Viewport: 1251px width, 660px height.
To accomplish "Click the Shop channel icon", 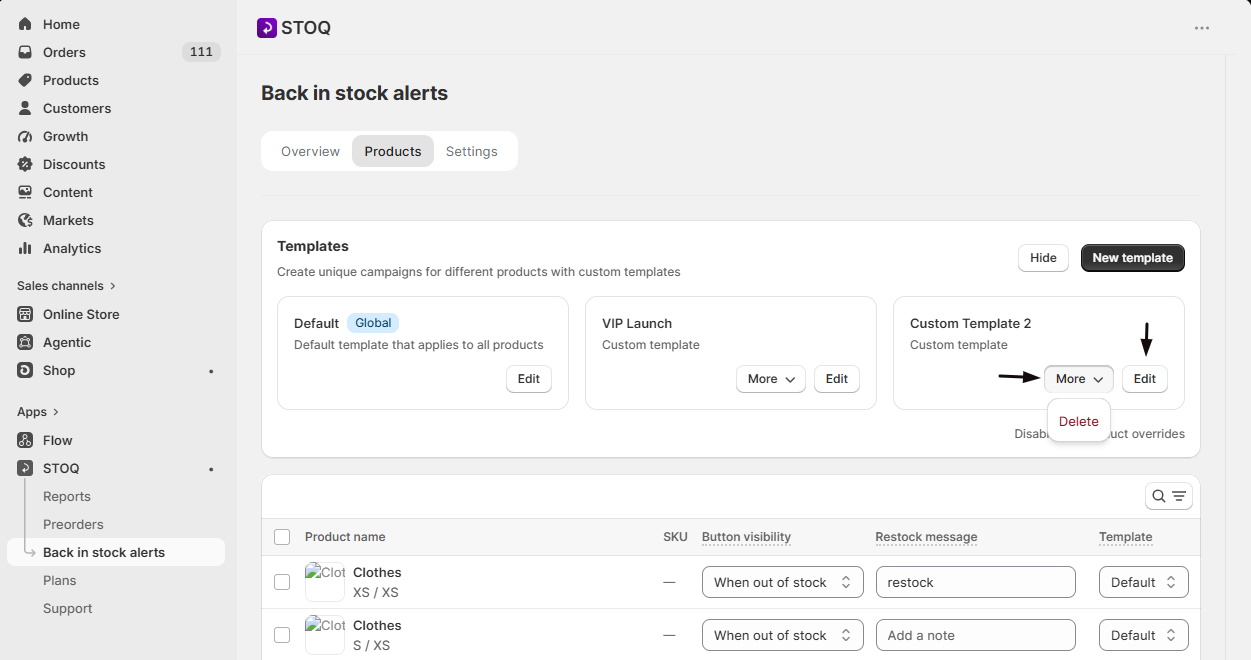I will pos(25,370).
